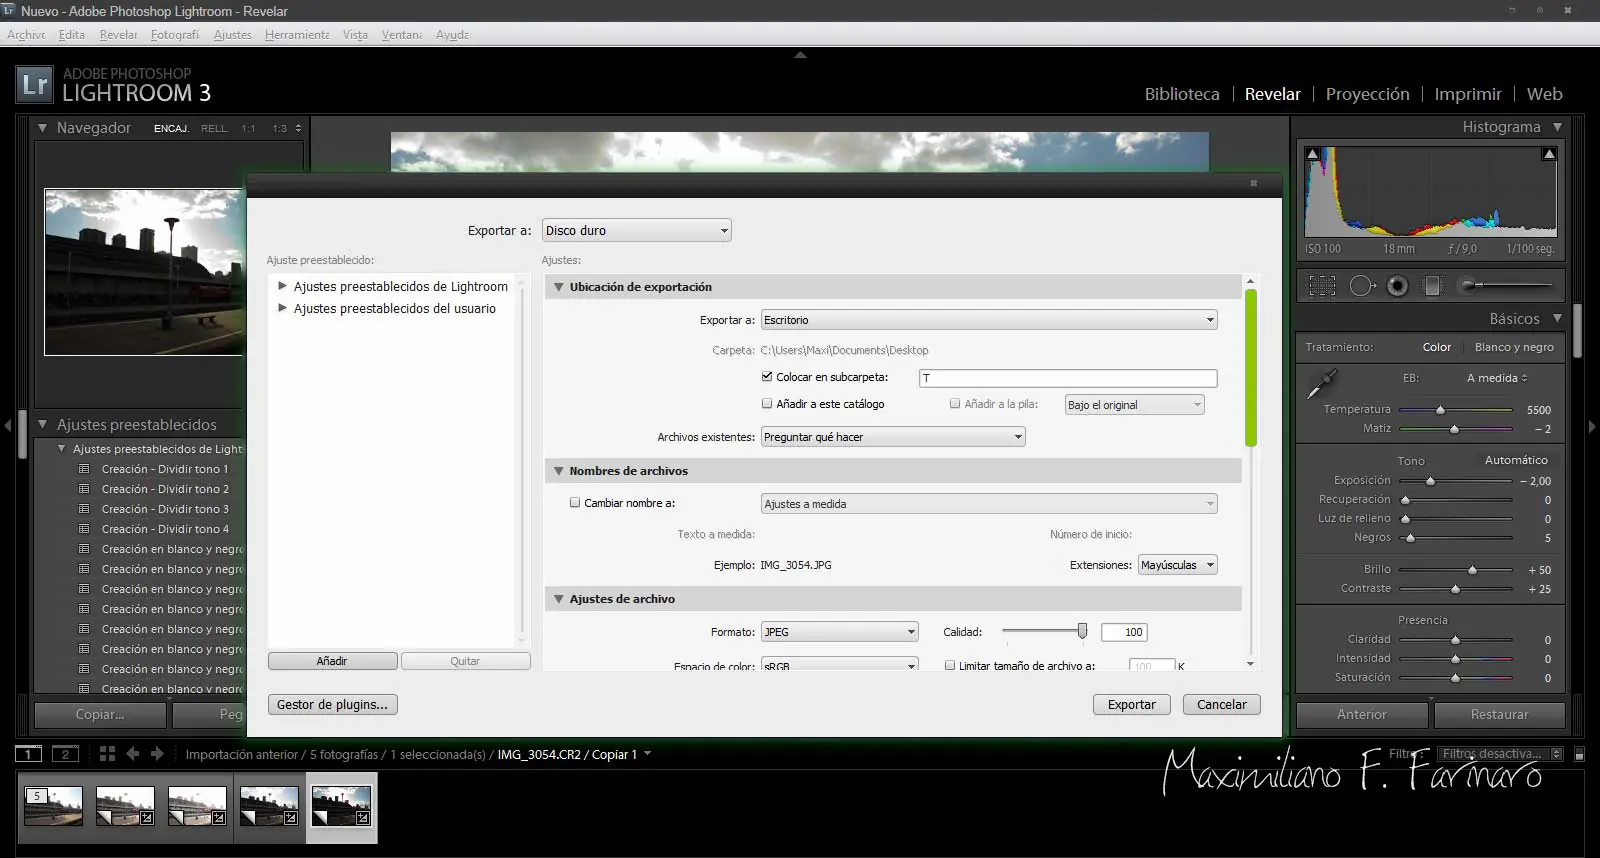Image resolution: width=1600 pixels, height=858 pixels.
Task: Click the Restaurar button
Action: [x=1499, y=714]
